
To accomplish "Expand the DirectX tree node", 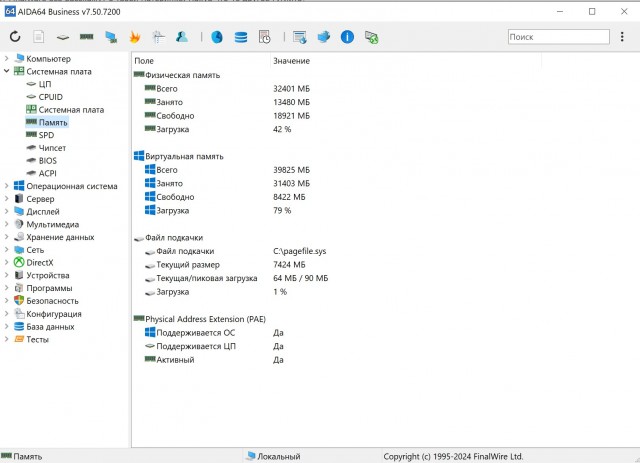I will [x=7, y=263].
